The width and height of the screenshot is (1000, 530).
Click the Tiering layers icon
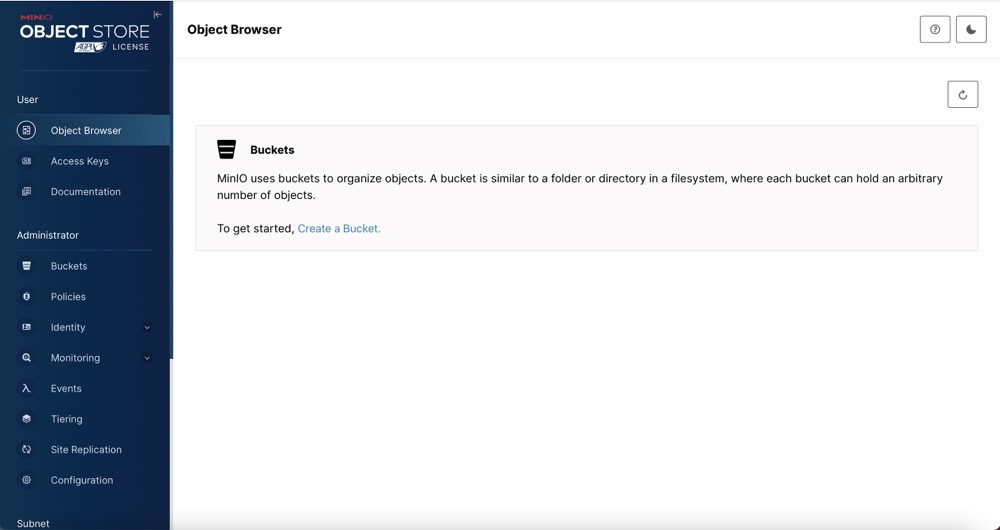click(x=27, y=419)
